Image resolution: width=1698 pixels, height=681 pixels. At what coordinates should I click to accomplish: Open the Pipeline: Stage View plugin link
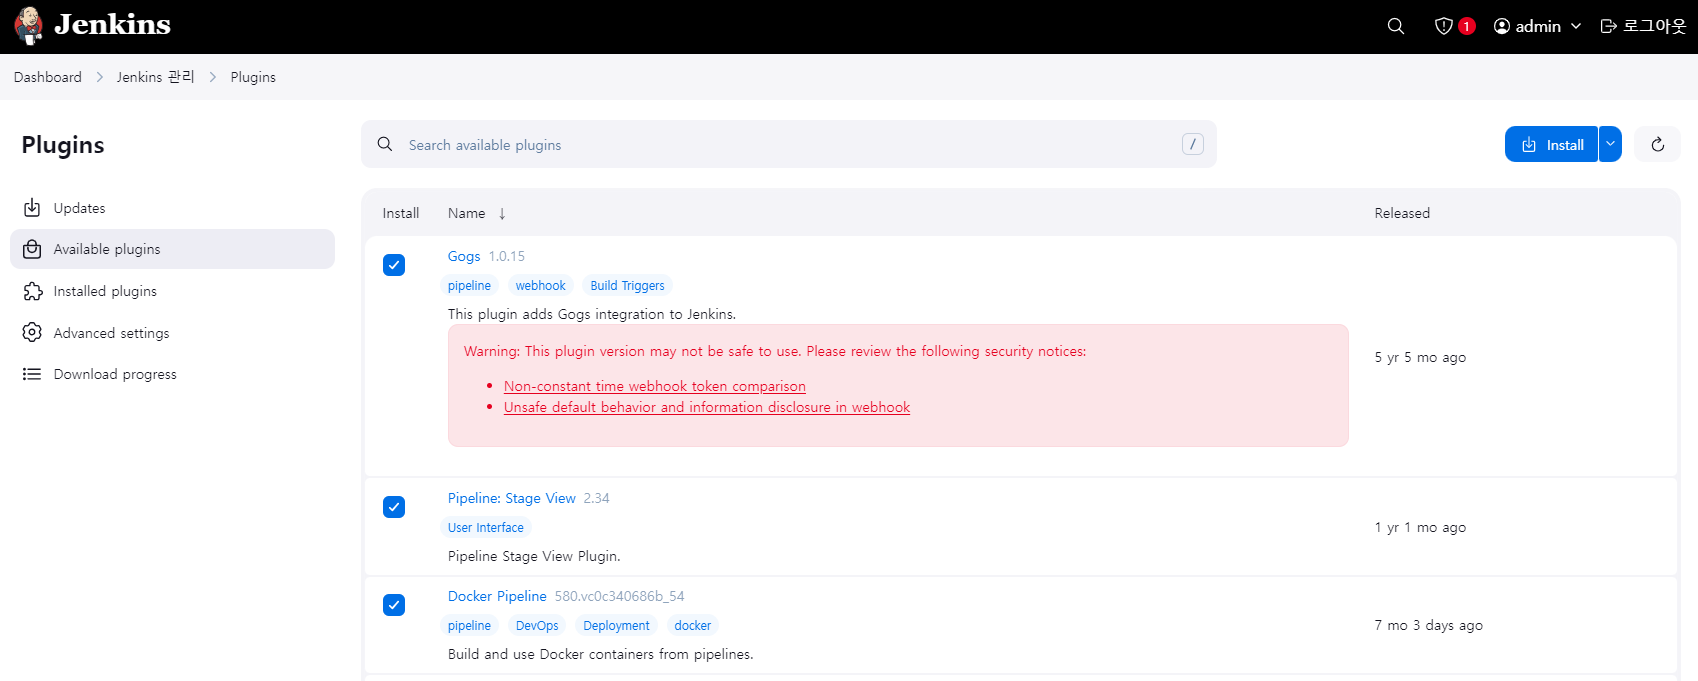512,498
